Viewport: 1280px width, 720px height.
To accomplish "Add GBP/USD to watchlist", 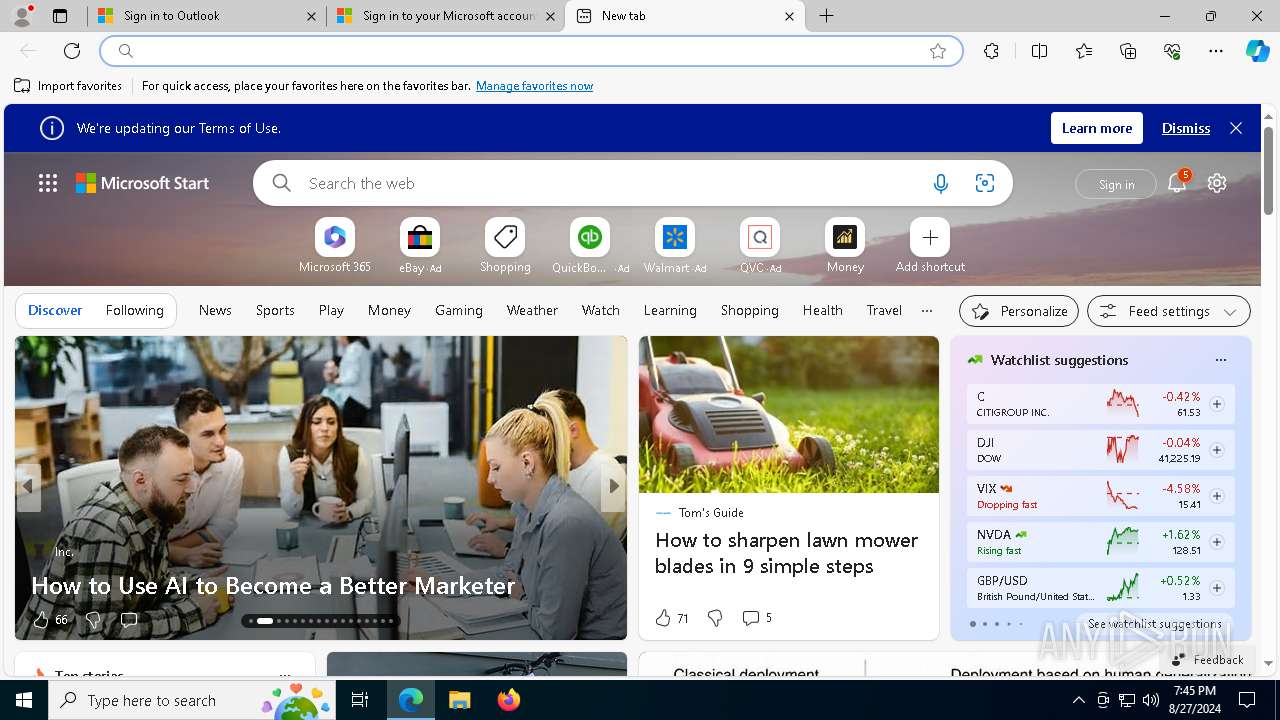I will pos(1217,588).
